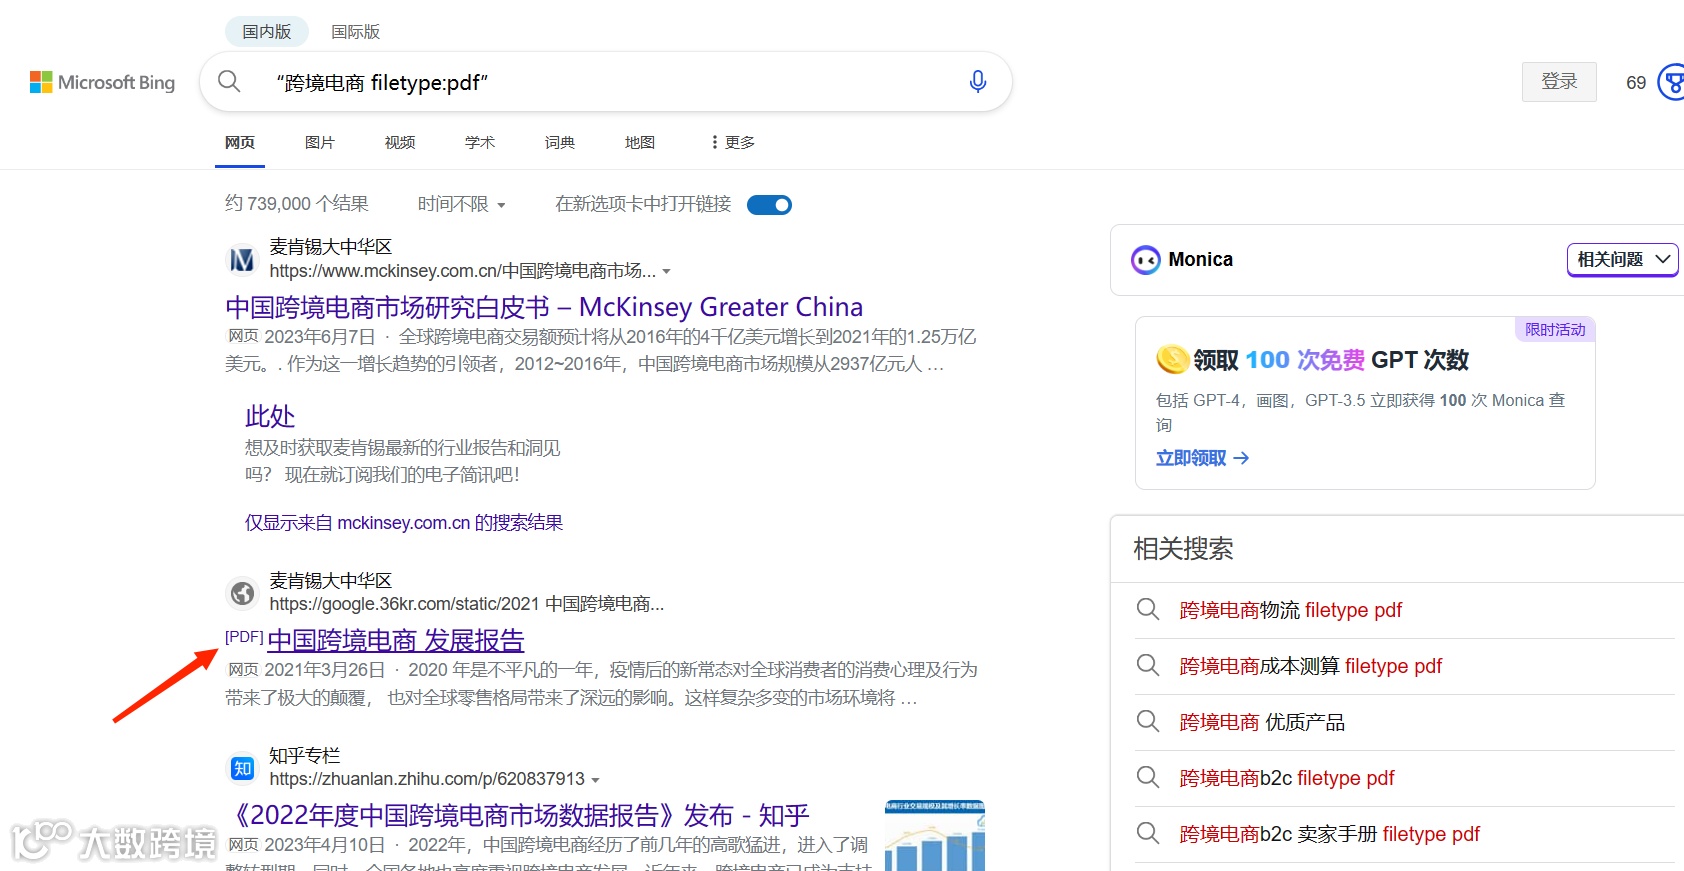
Task: Click related search 跨境电商b2c 卖家手册 filetype pdf
Action: coord(1330,834)
